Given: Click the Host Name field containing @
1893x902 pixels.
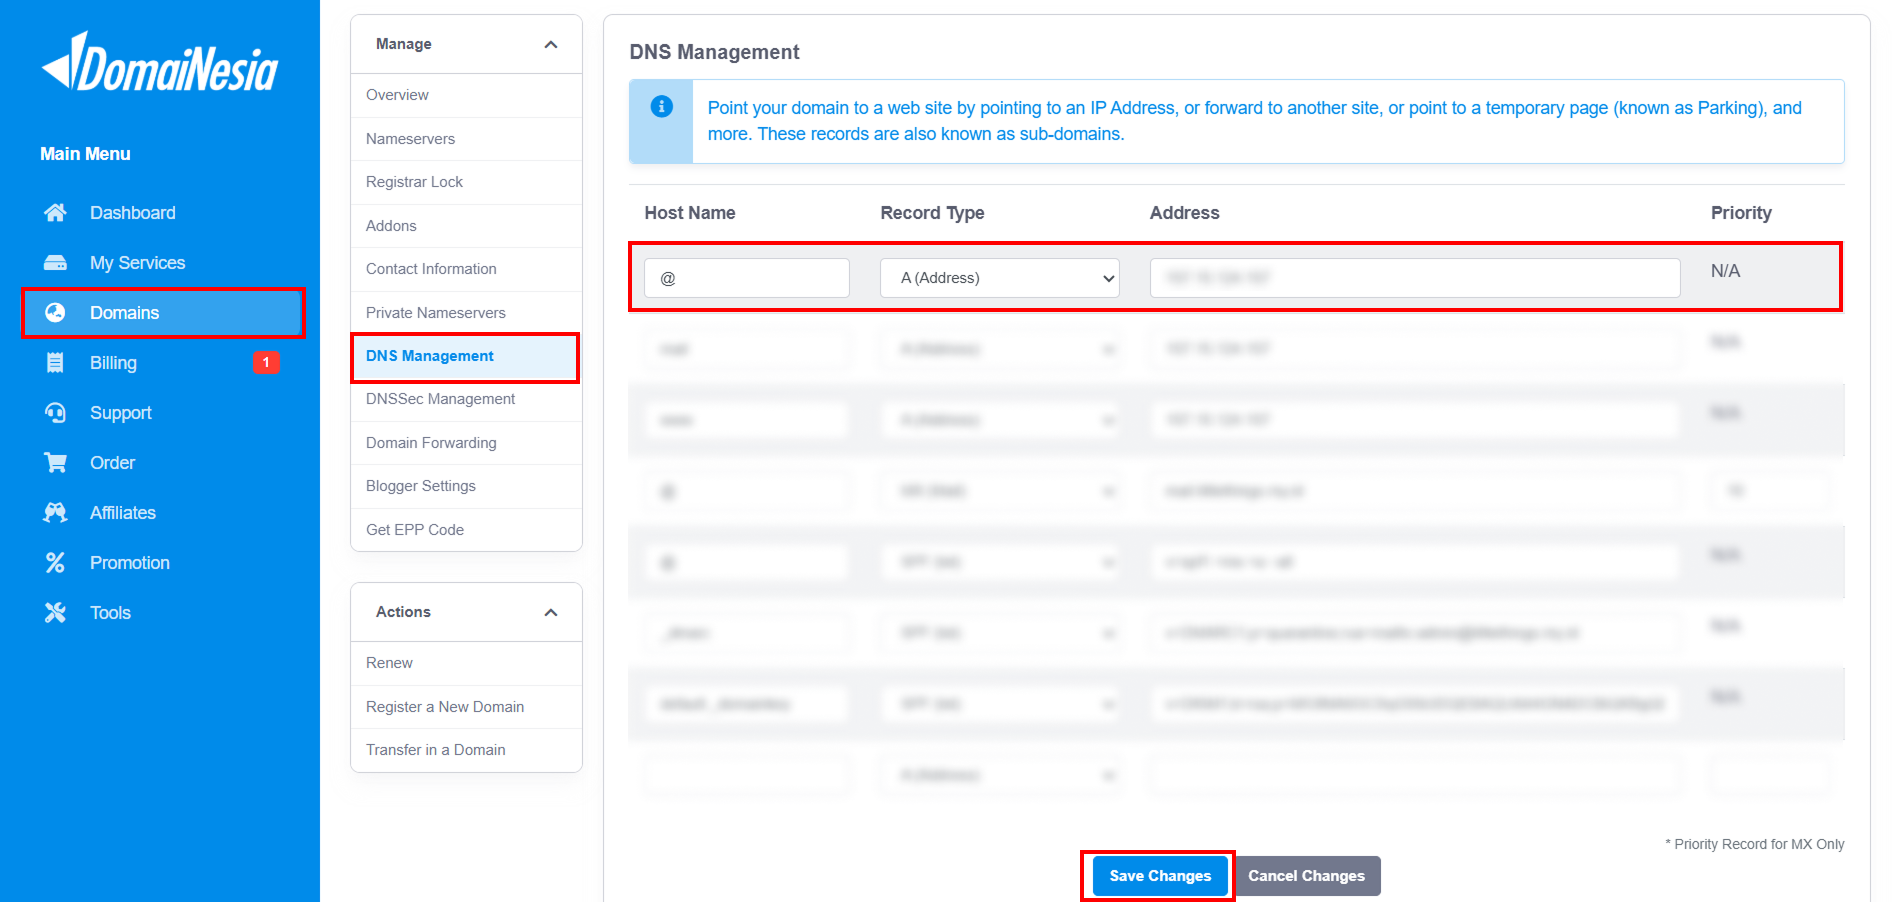Looking at the screenshot, I should [x=746, y=277].
